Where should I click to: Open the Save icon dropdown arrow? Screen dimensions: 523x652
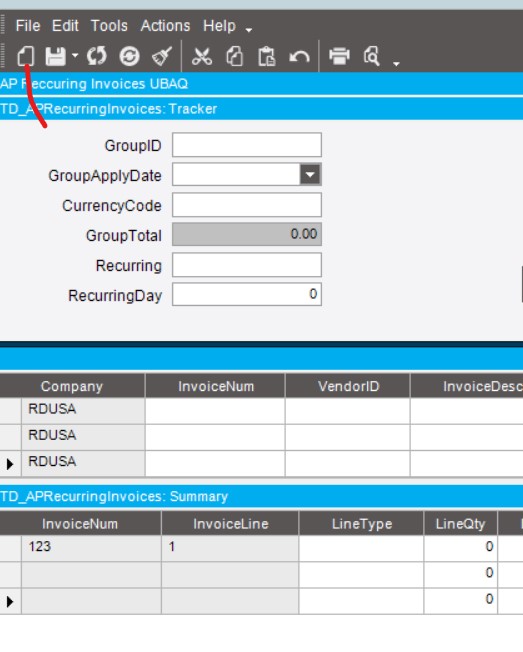[75, 55]
